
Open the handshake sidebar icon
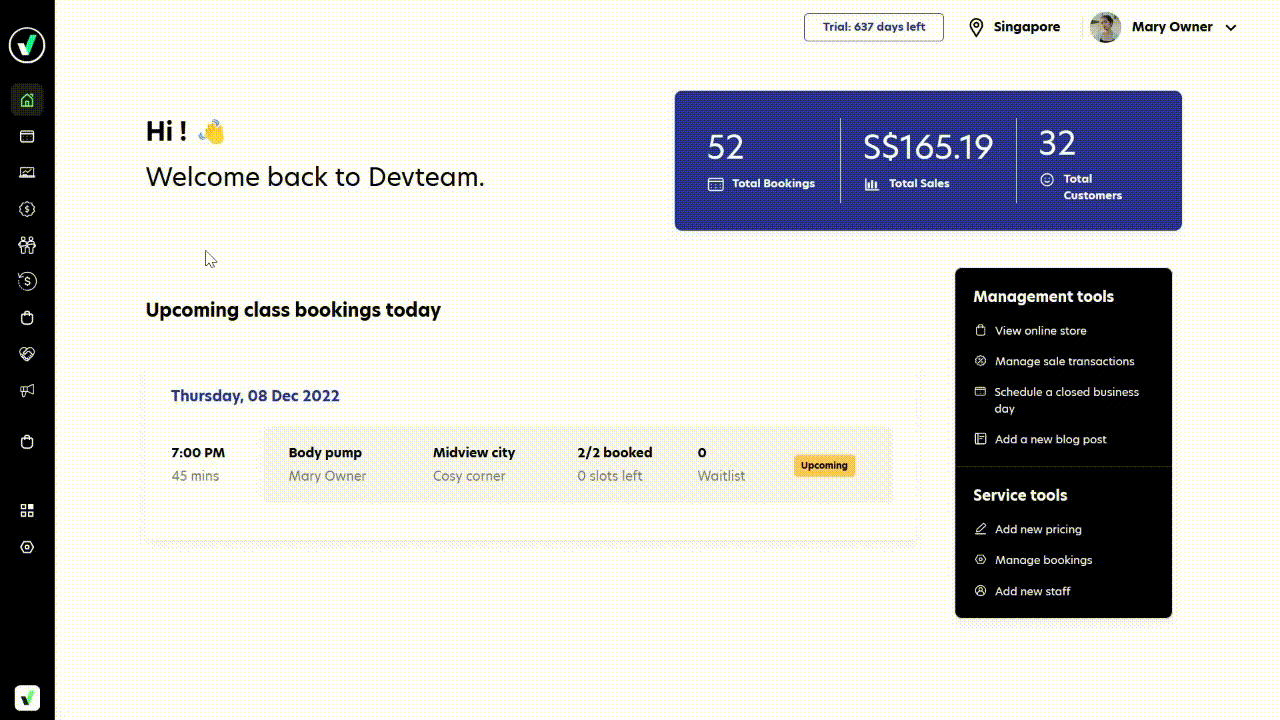(x=27, y=354)
